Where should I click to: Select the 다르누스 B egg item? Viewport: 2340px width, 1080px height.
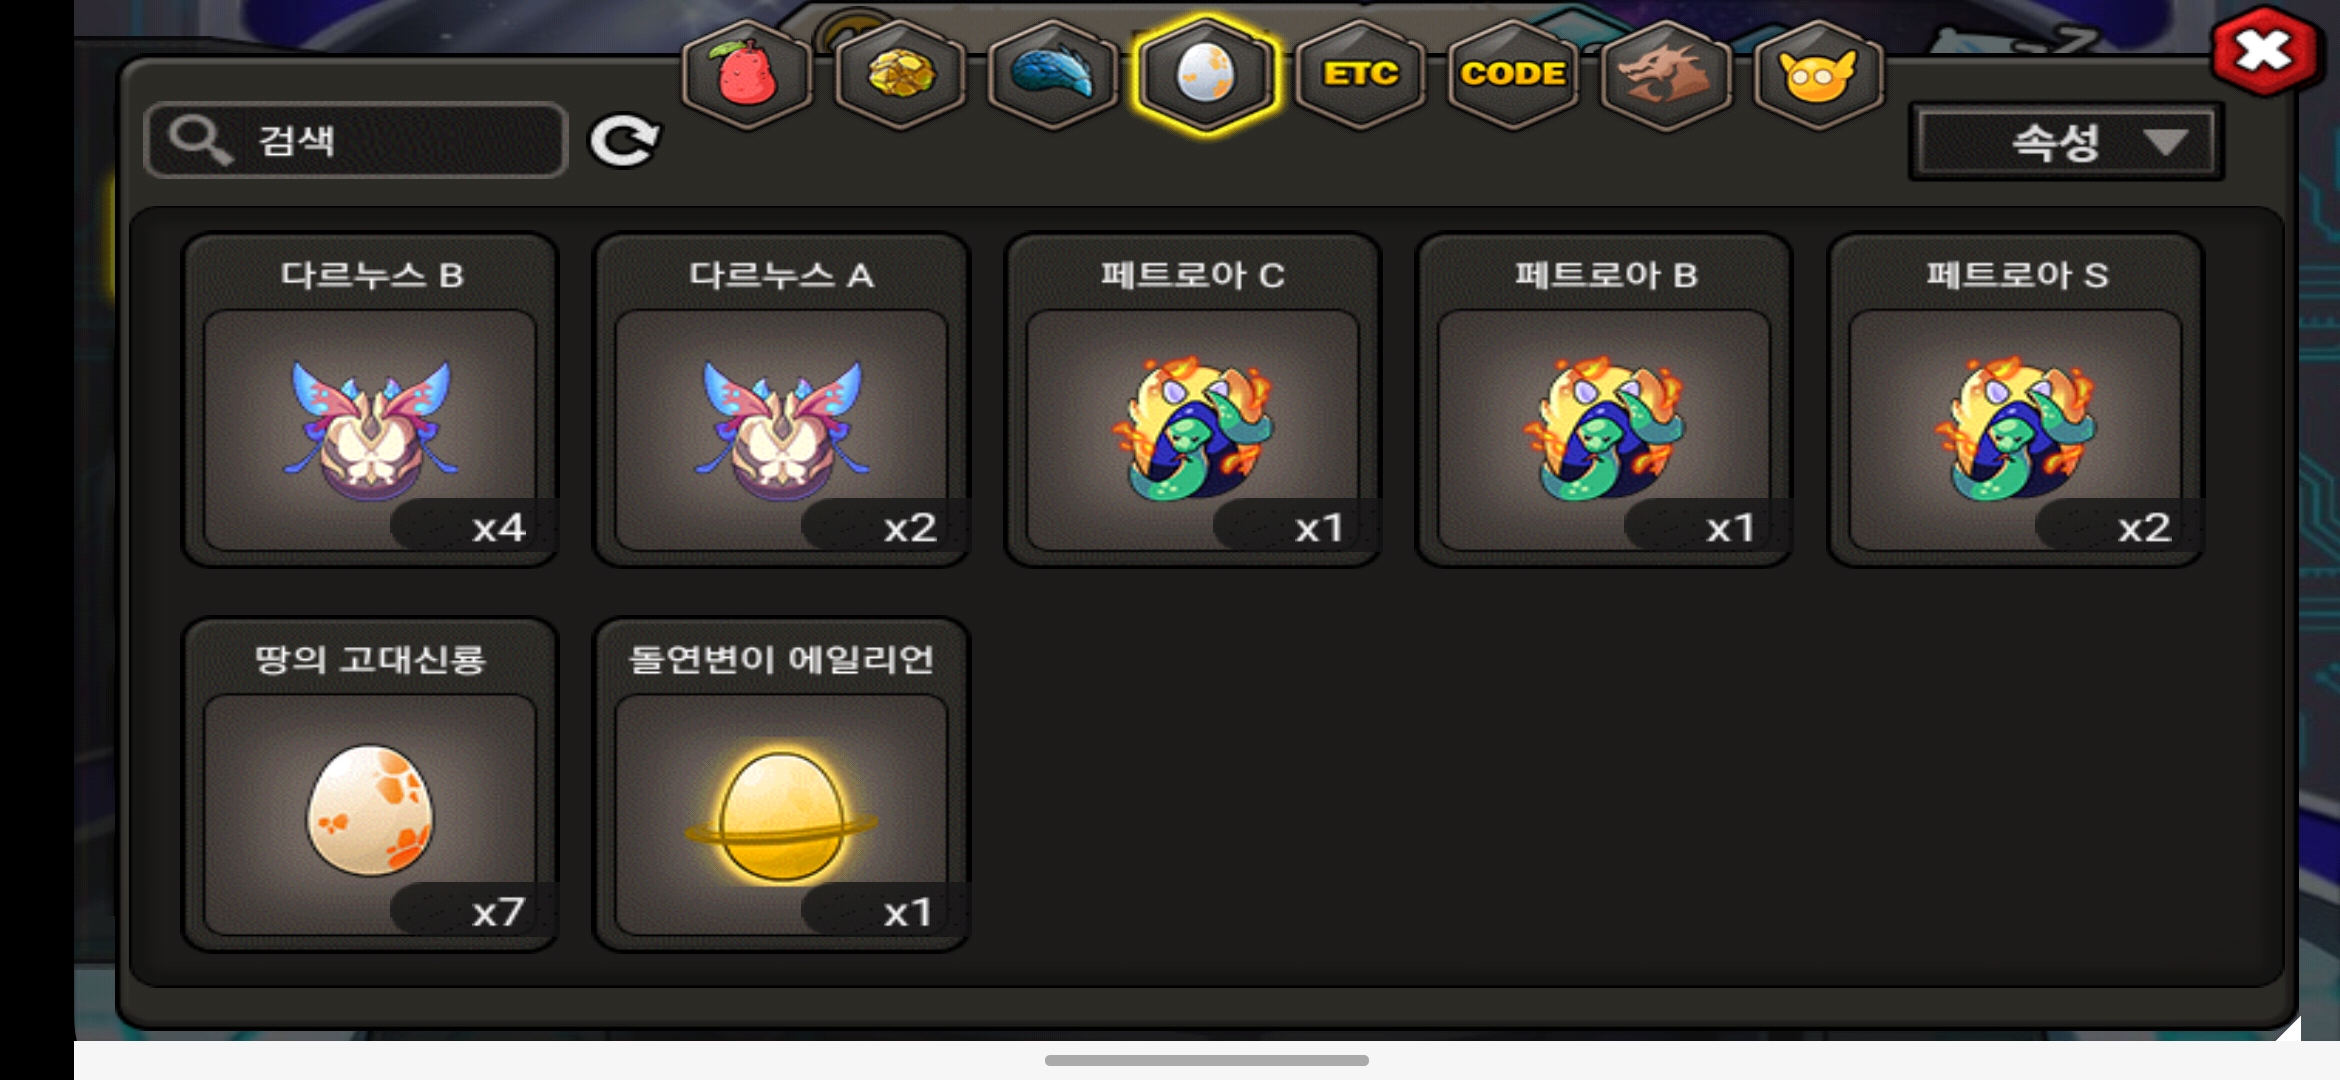point(370,400)
